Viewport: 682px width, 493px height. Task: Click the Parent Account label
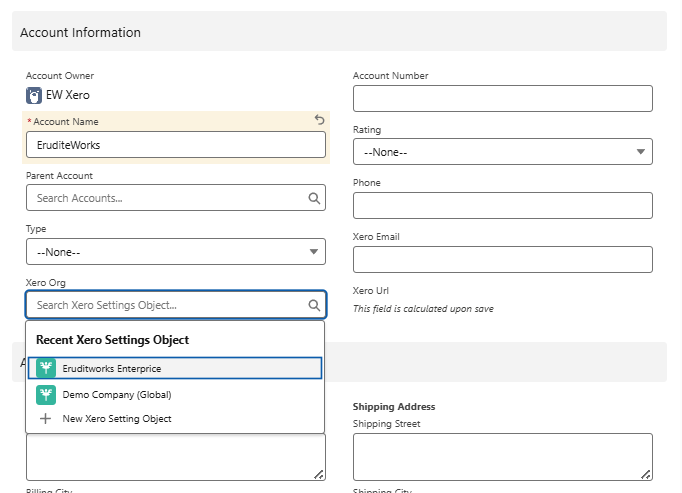pyautogui.click(x=59, y=176)
